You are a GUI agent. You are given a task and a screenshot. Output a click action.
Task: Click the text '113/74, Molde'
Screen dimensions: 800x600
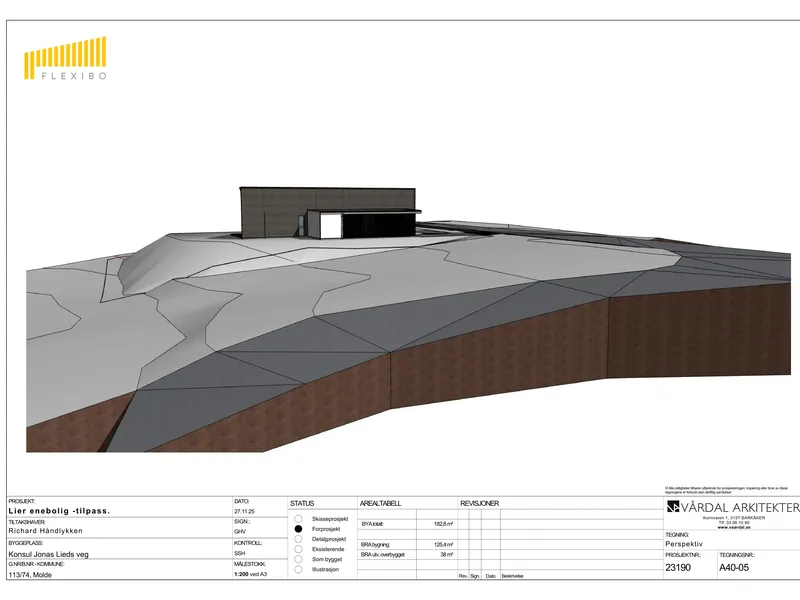30,575
